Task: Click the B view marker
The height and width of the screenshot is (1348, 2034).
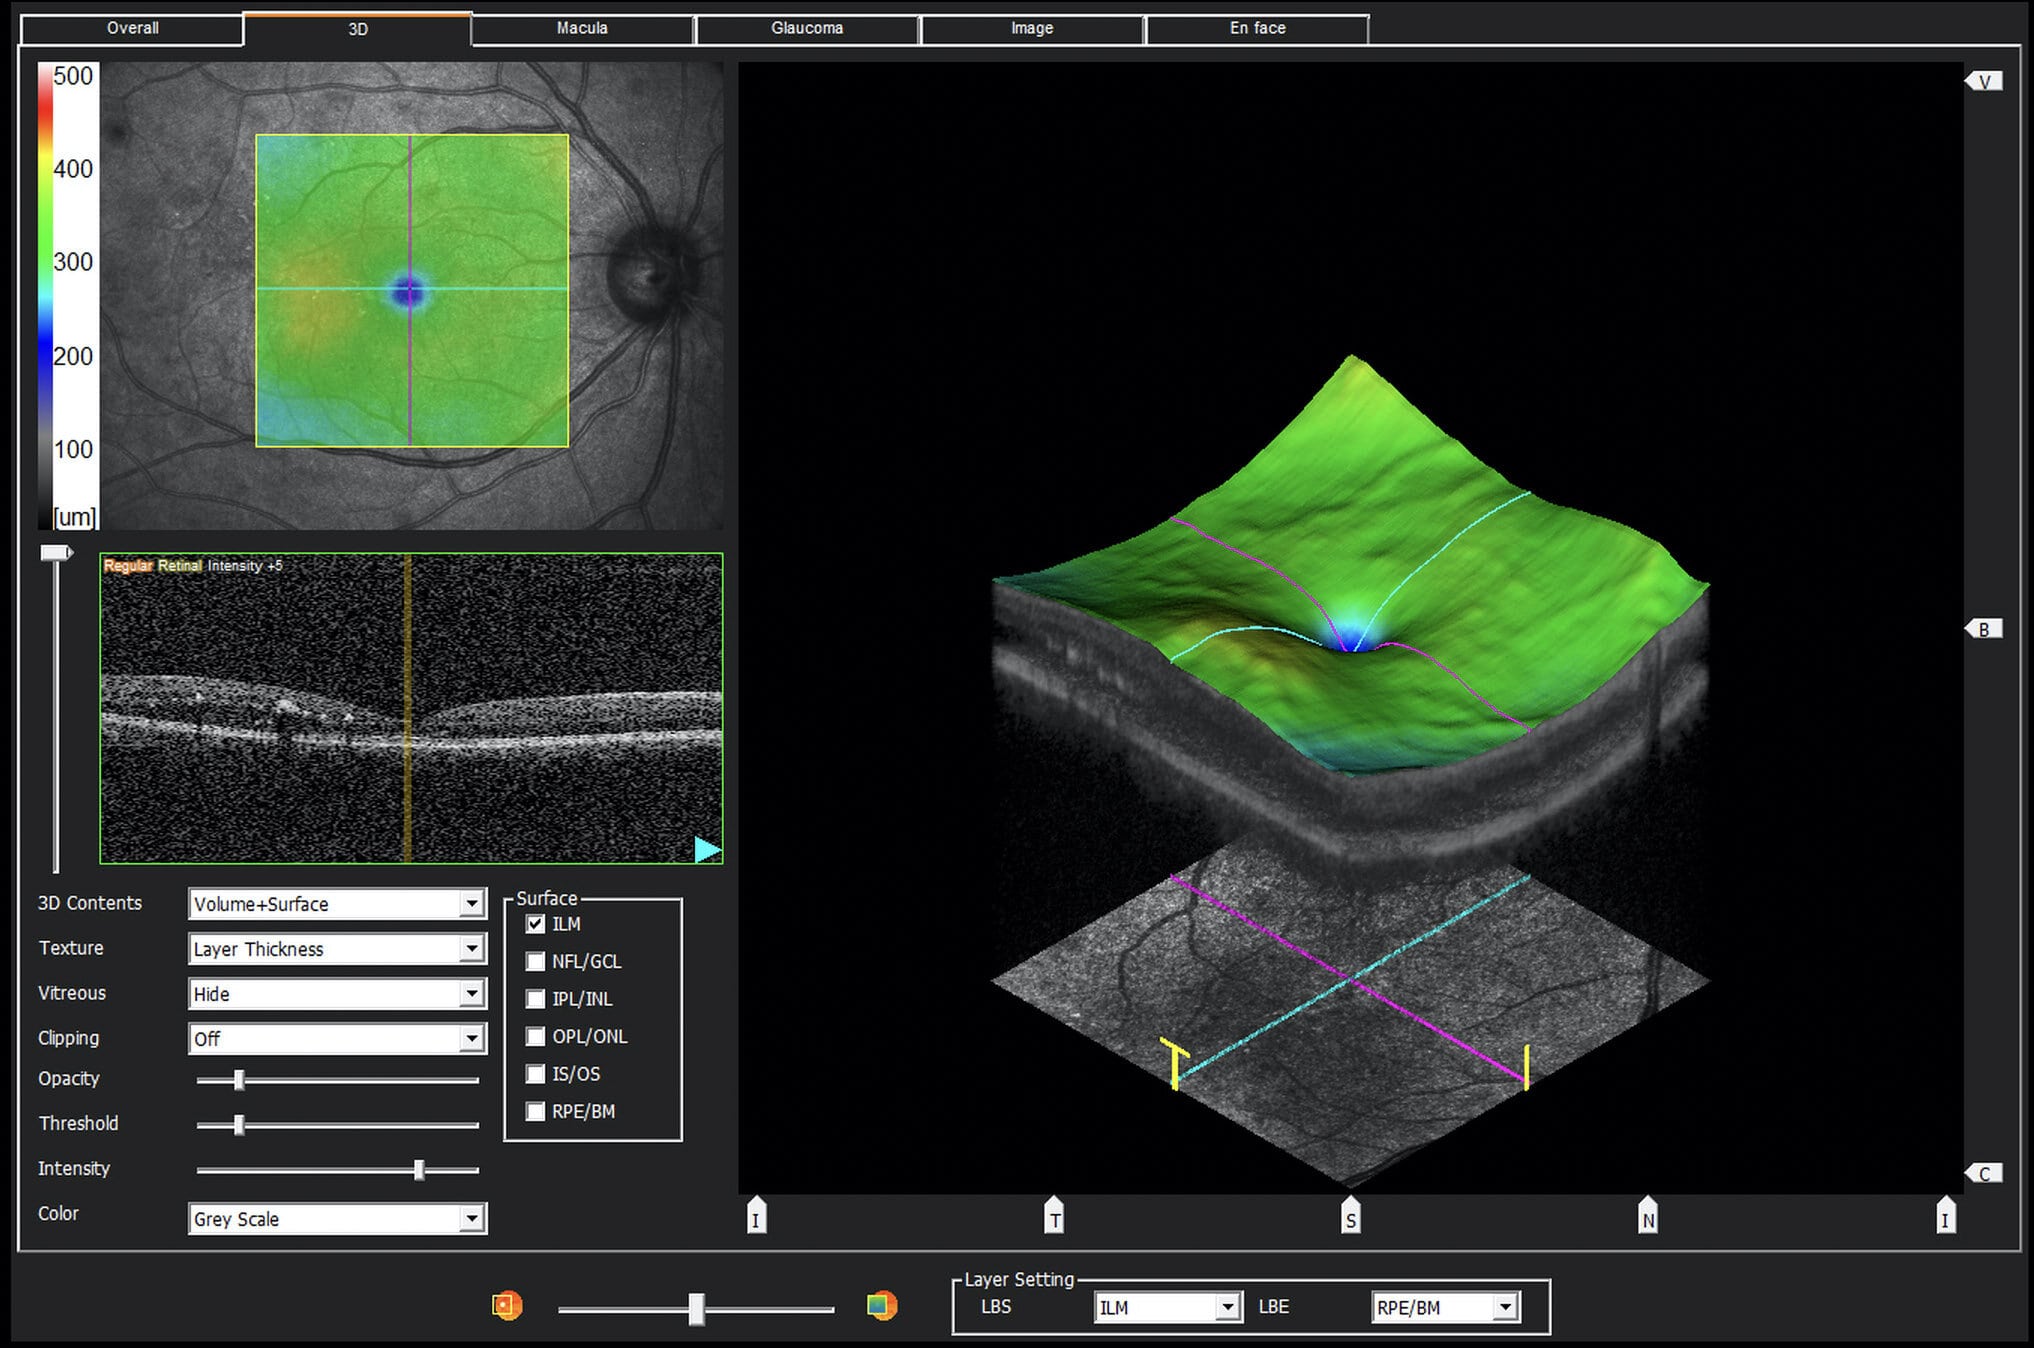Action: click(1984, 629)
